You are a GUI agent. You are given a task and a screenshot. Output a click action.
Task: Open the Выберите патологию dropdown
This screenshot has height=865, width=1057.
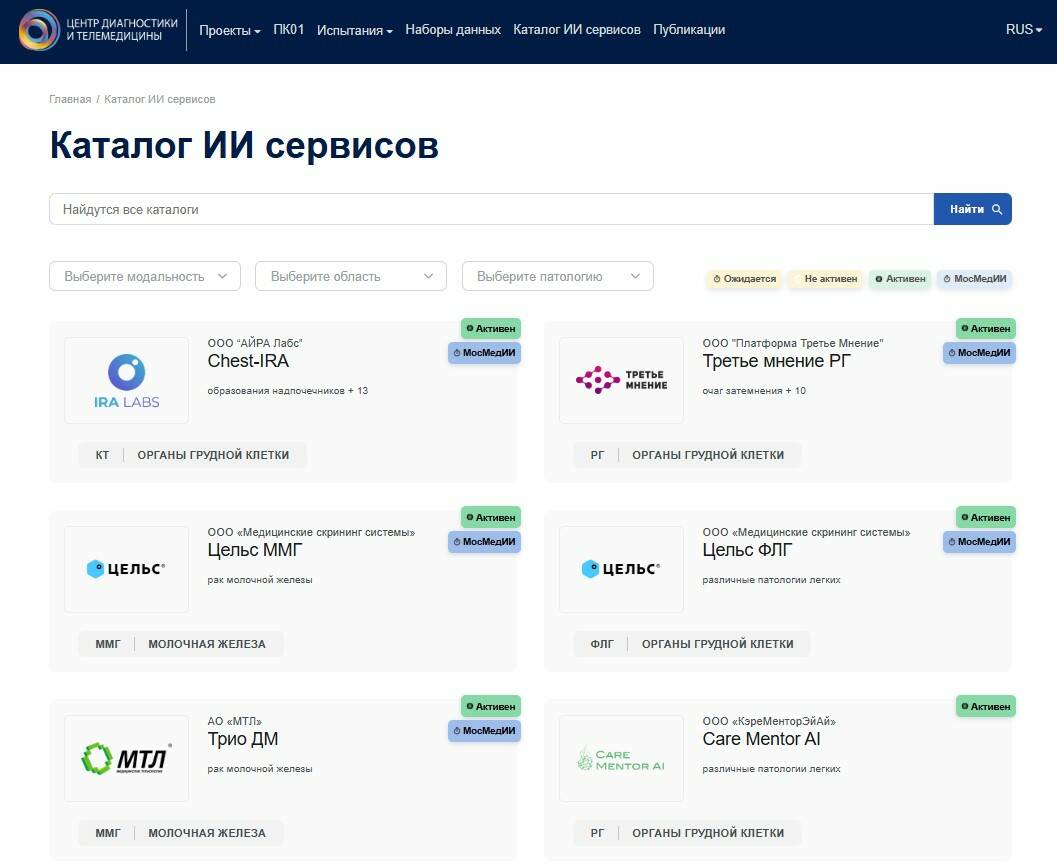coord(557,275)
